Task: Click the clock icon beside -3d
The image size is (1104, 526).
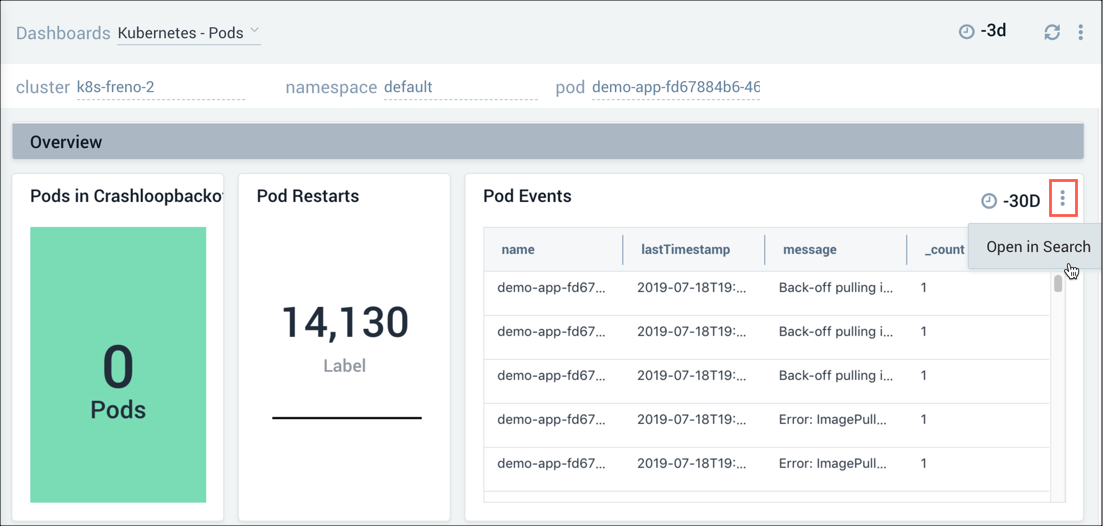Action: (x=966, y=32)
